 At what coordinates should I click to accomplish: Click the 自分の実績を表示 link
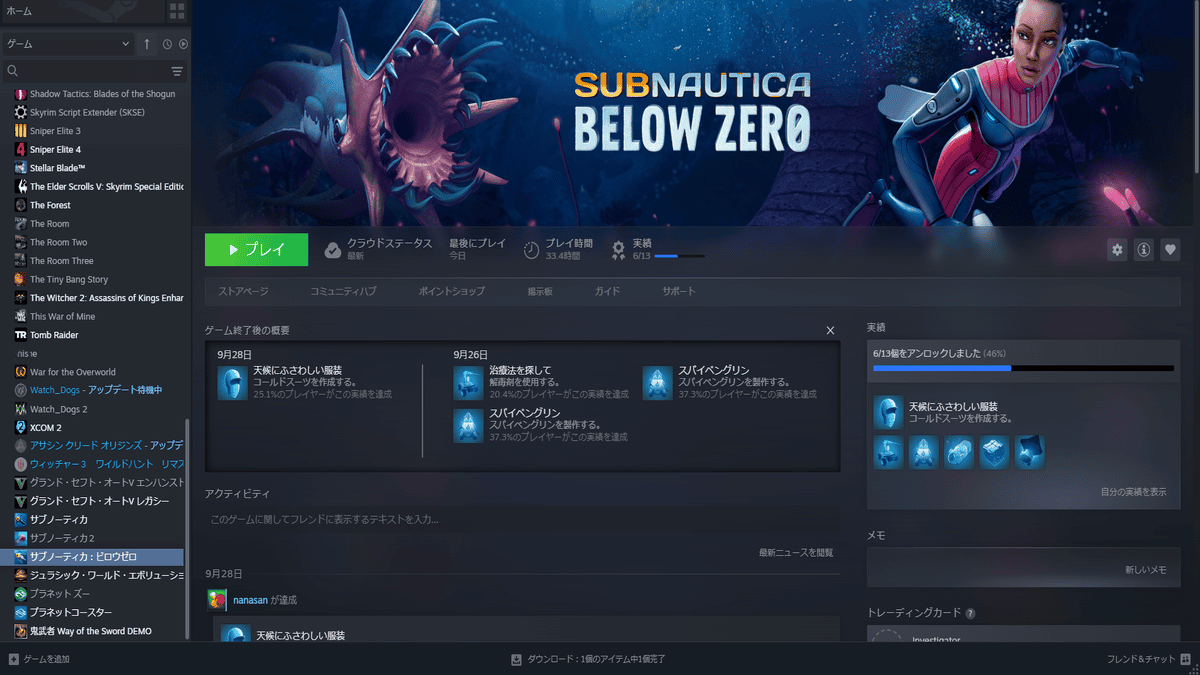click(x=1133, y=492)
